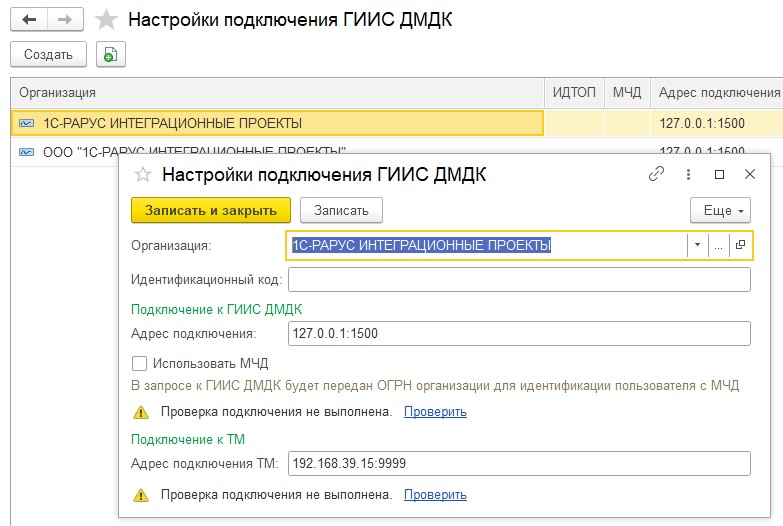Viewport: 783px width, 526px height.
Task: Open the Еще dropdown menu
Action: (720, 210)
